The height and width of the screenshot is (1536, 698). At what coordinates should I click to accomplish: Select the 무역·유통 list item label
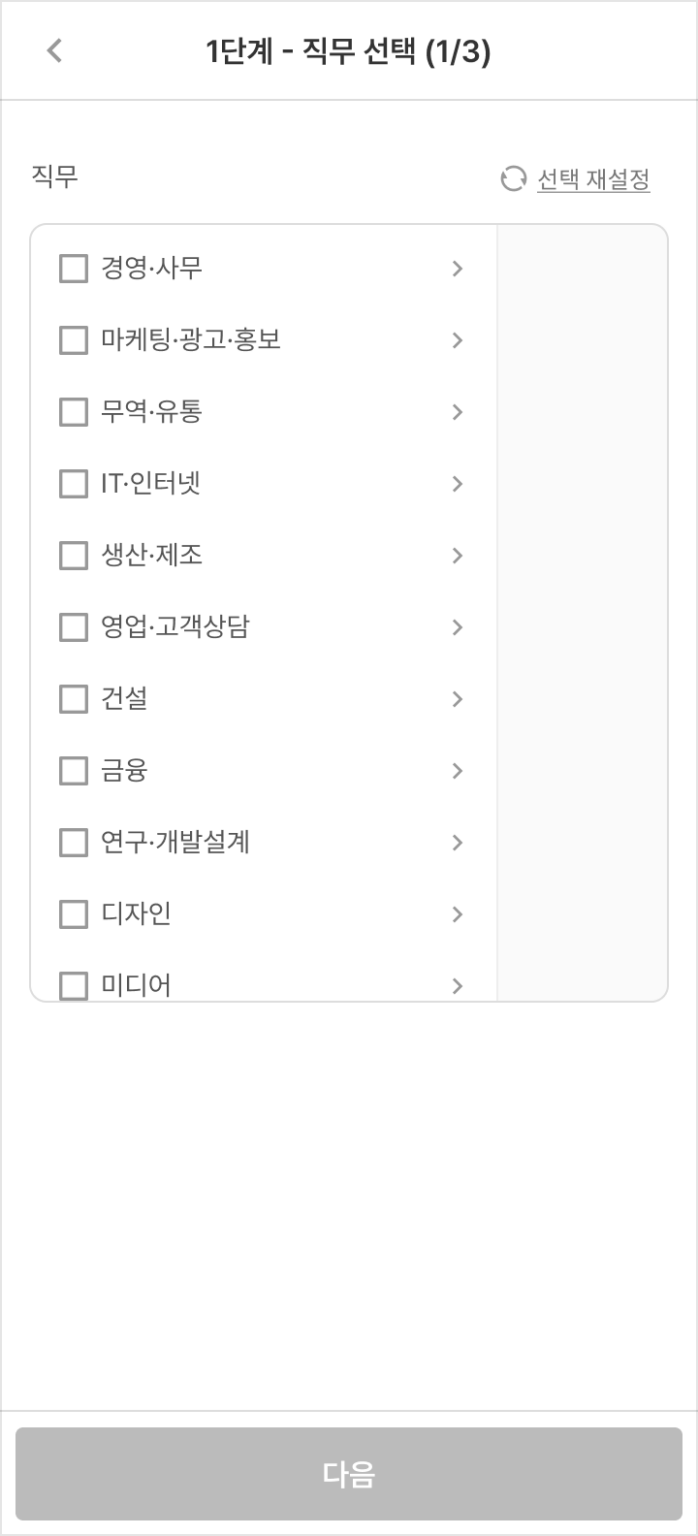(x=152, y=412)
